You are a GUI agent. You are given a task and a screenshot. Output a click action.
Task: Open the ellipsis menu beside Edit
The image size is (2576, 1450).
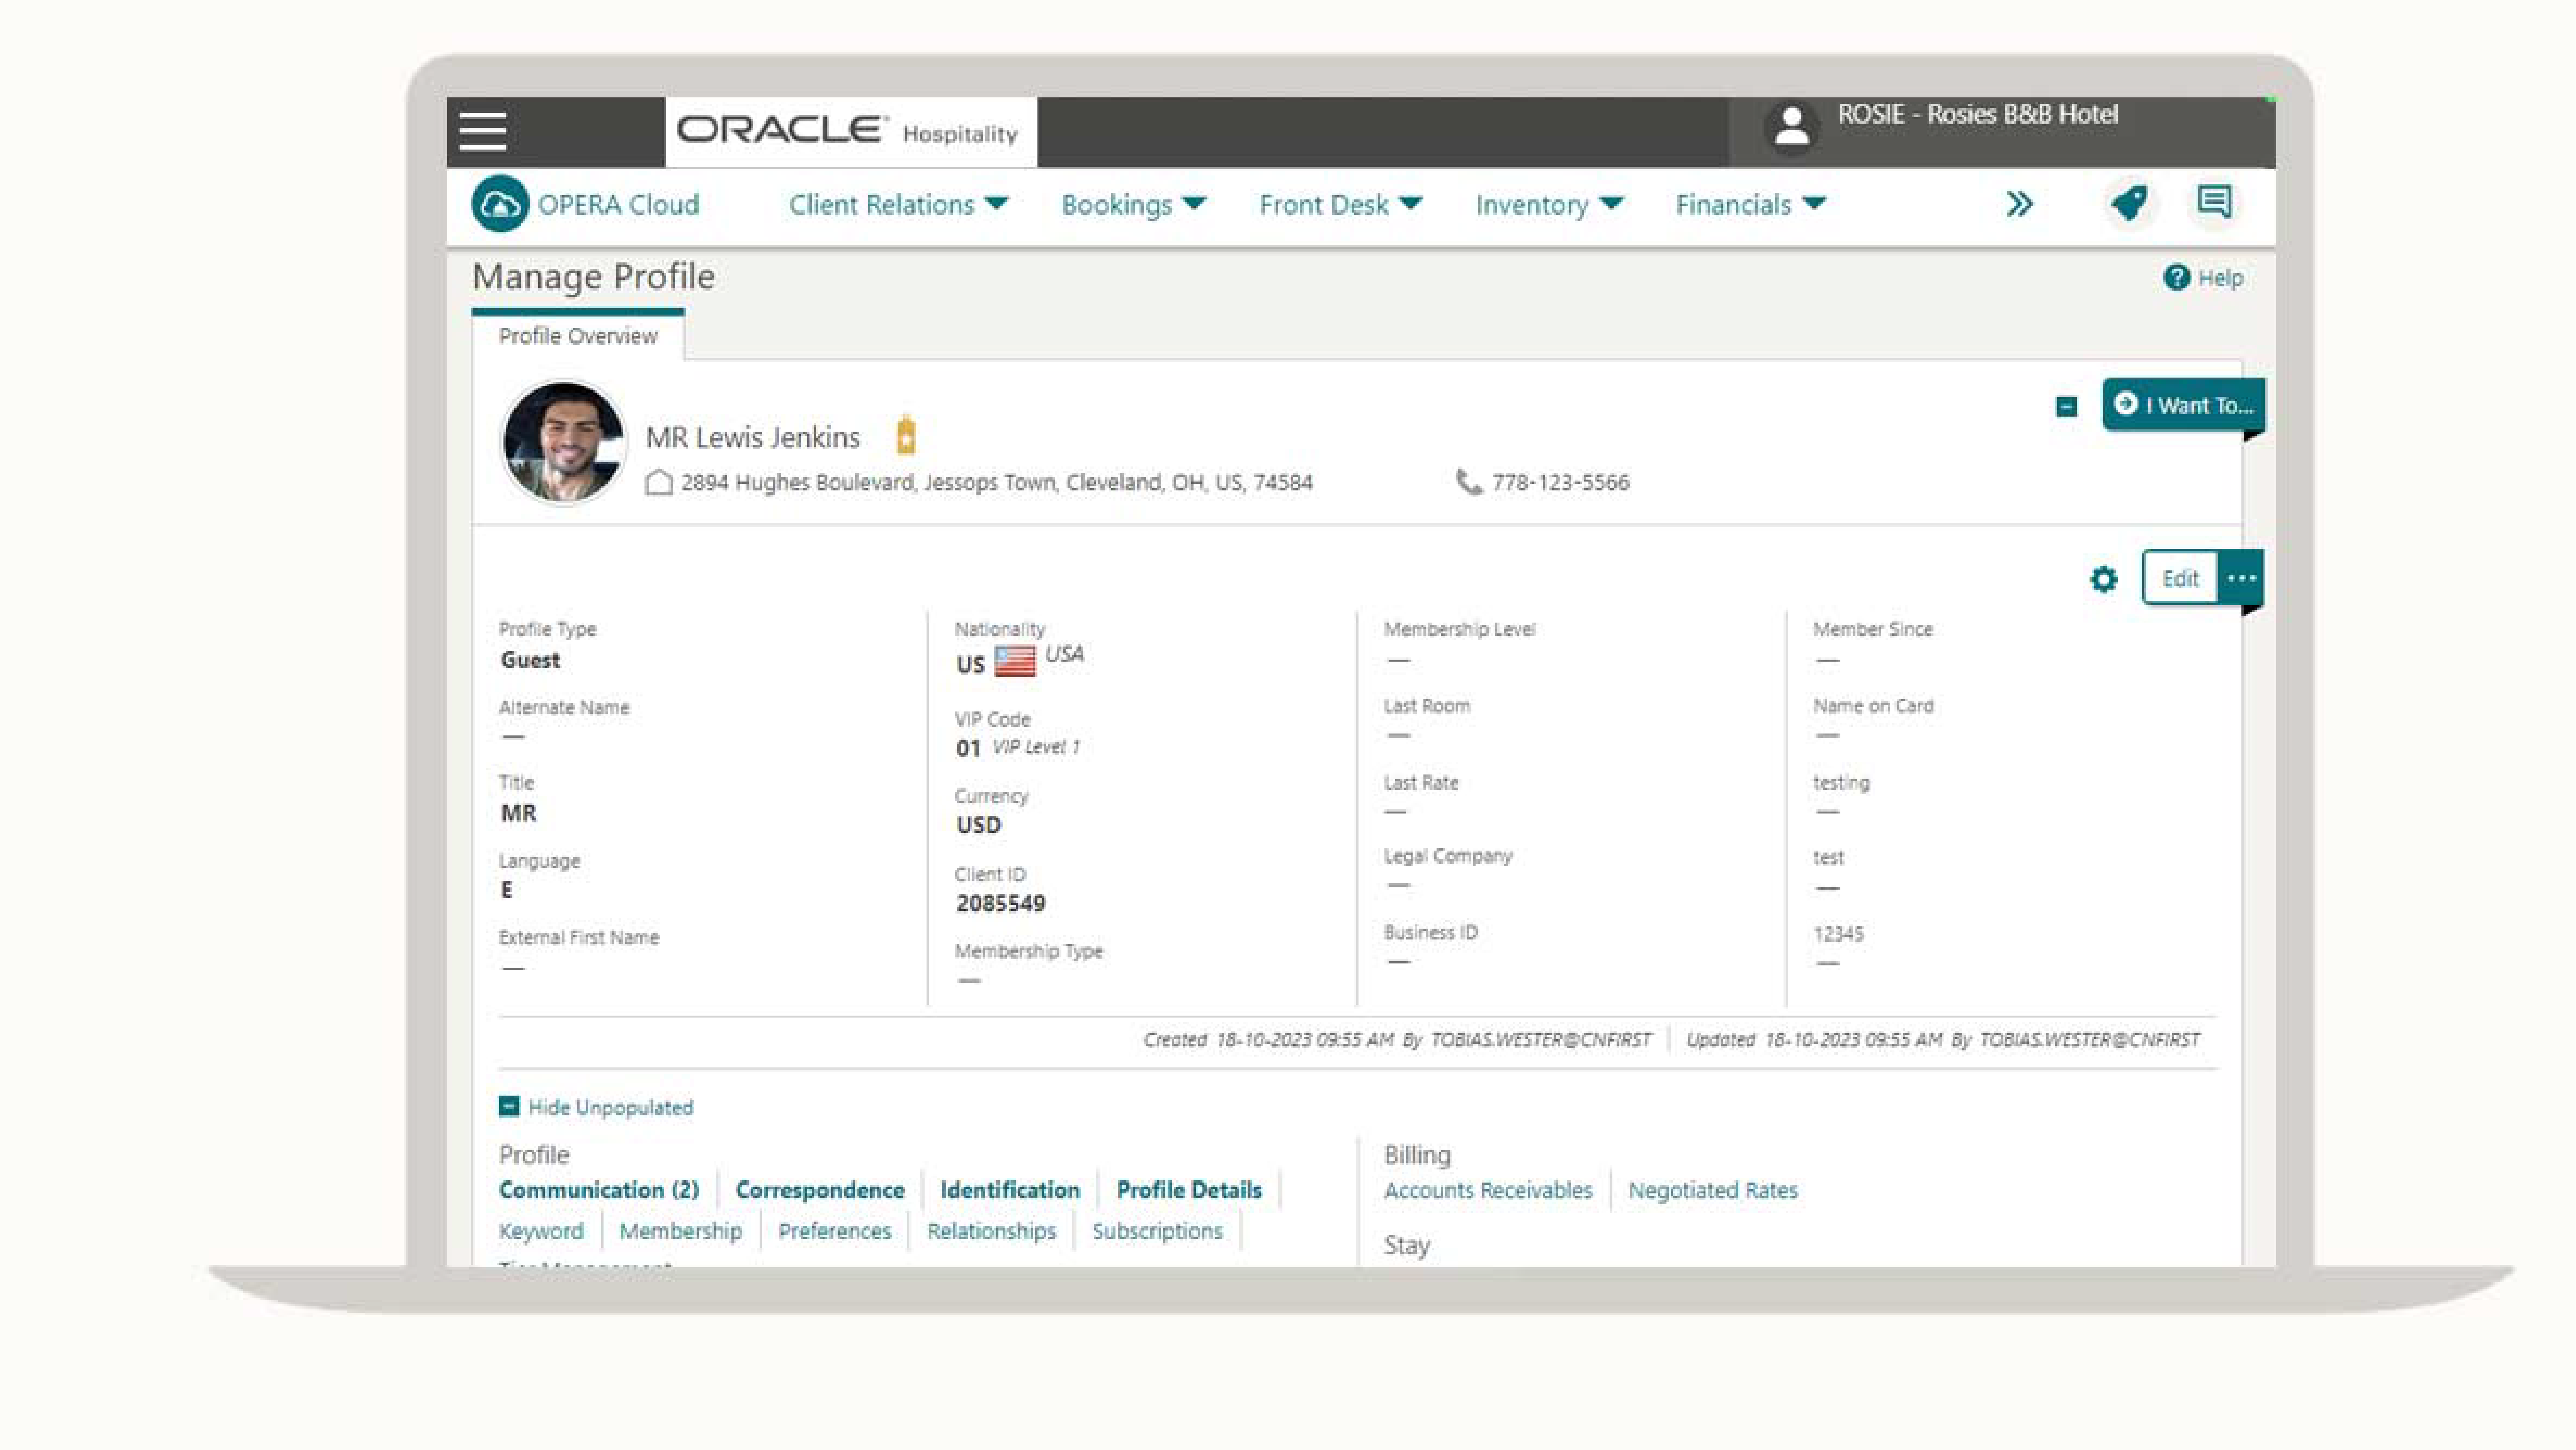(x=2242, y=578)
